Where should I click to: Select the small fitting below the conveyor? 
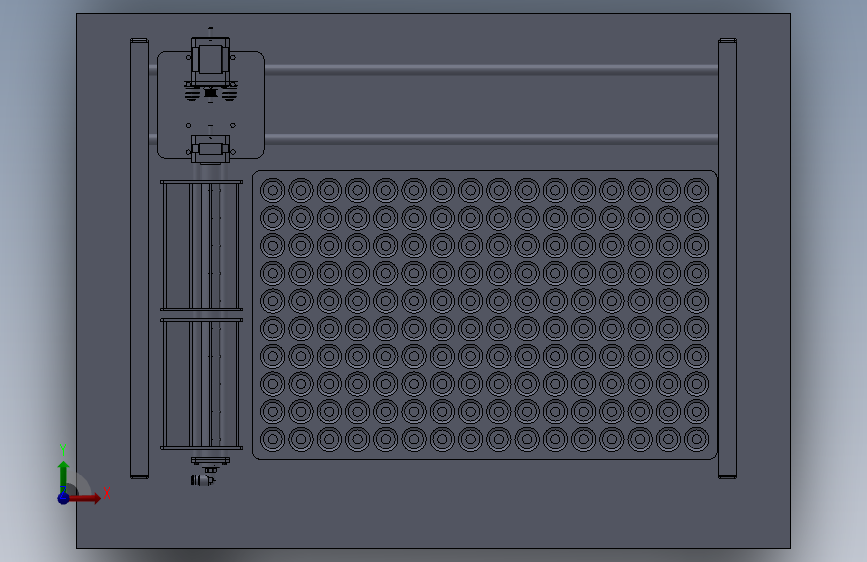pyautogui.click(x=203, y=480)
